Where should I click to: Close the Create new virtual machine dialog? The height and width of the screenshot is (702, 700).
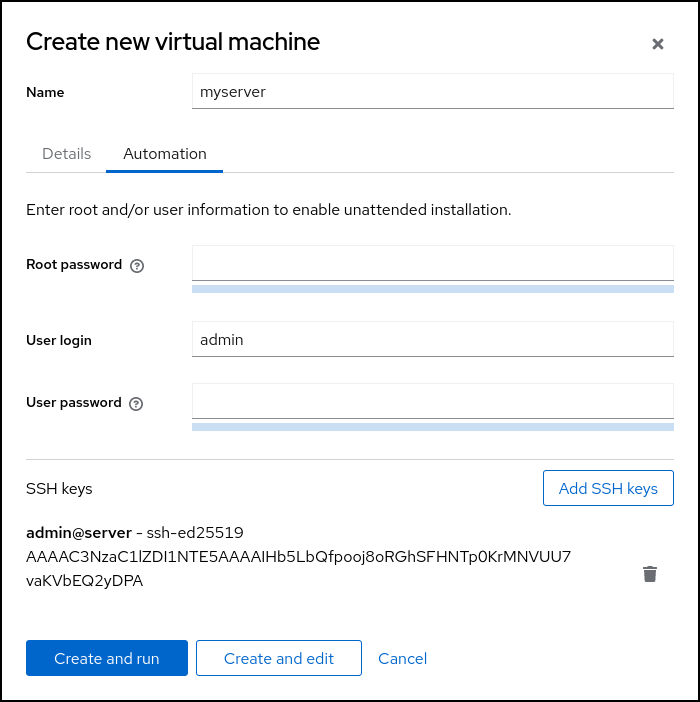coord(657,44)
